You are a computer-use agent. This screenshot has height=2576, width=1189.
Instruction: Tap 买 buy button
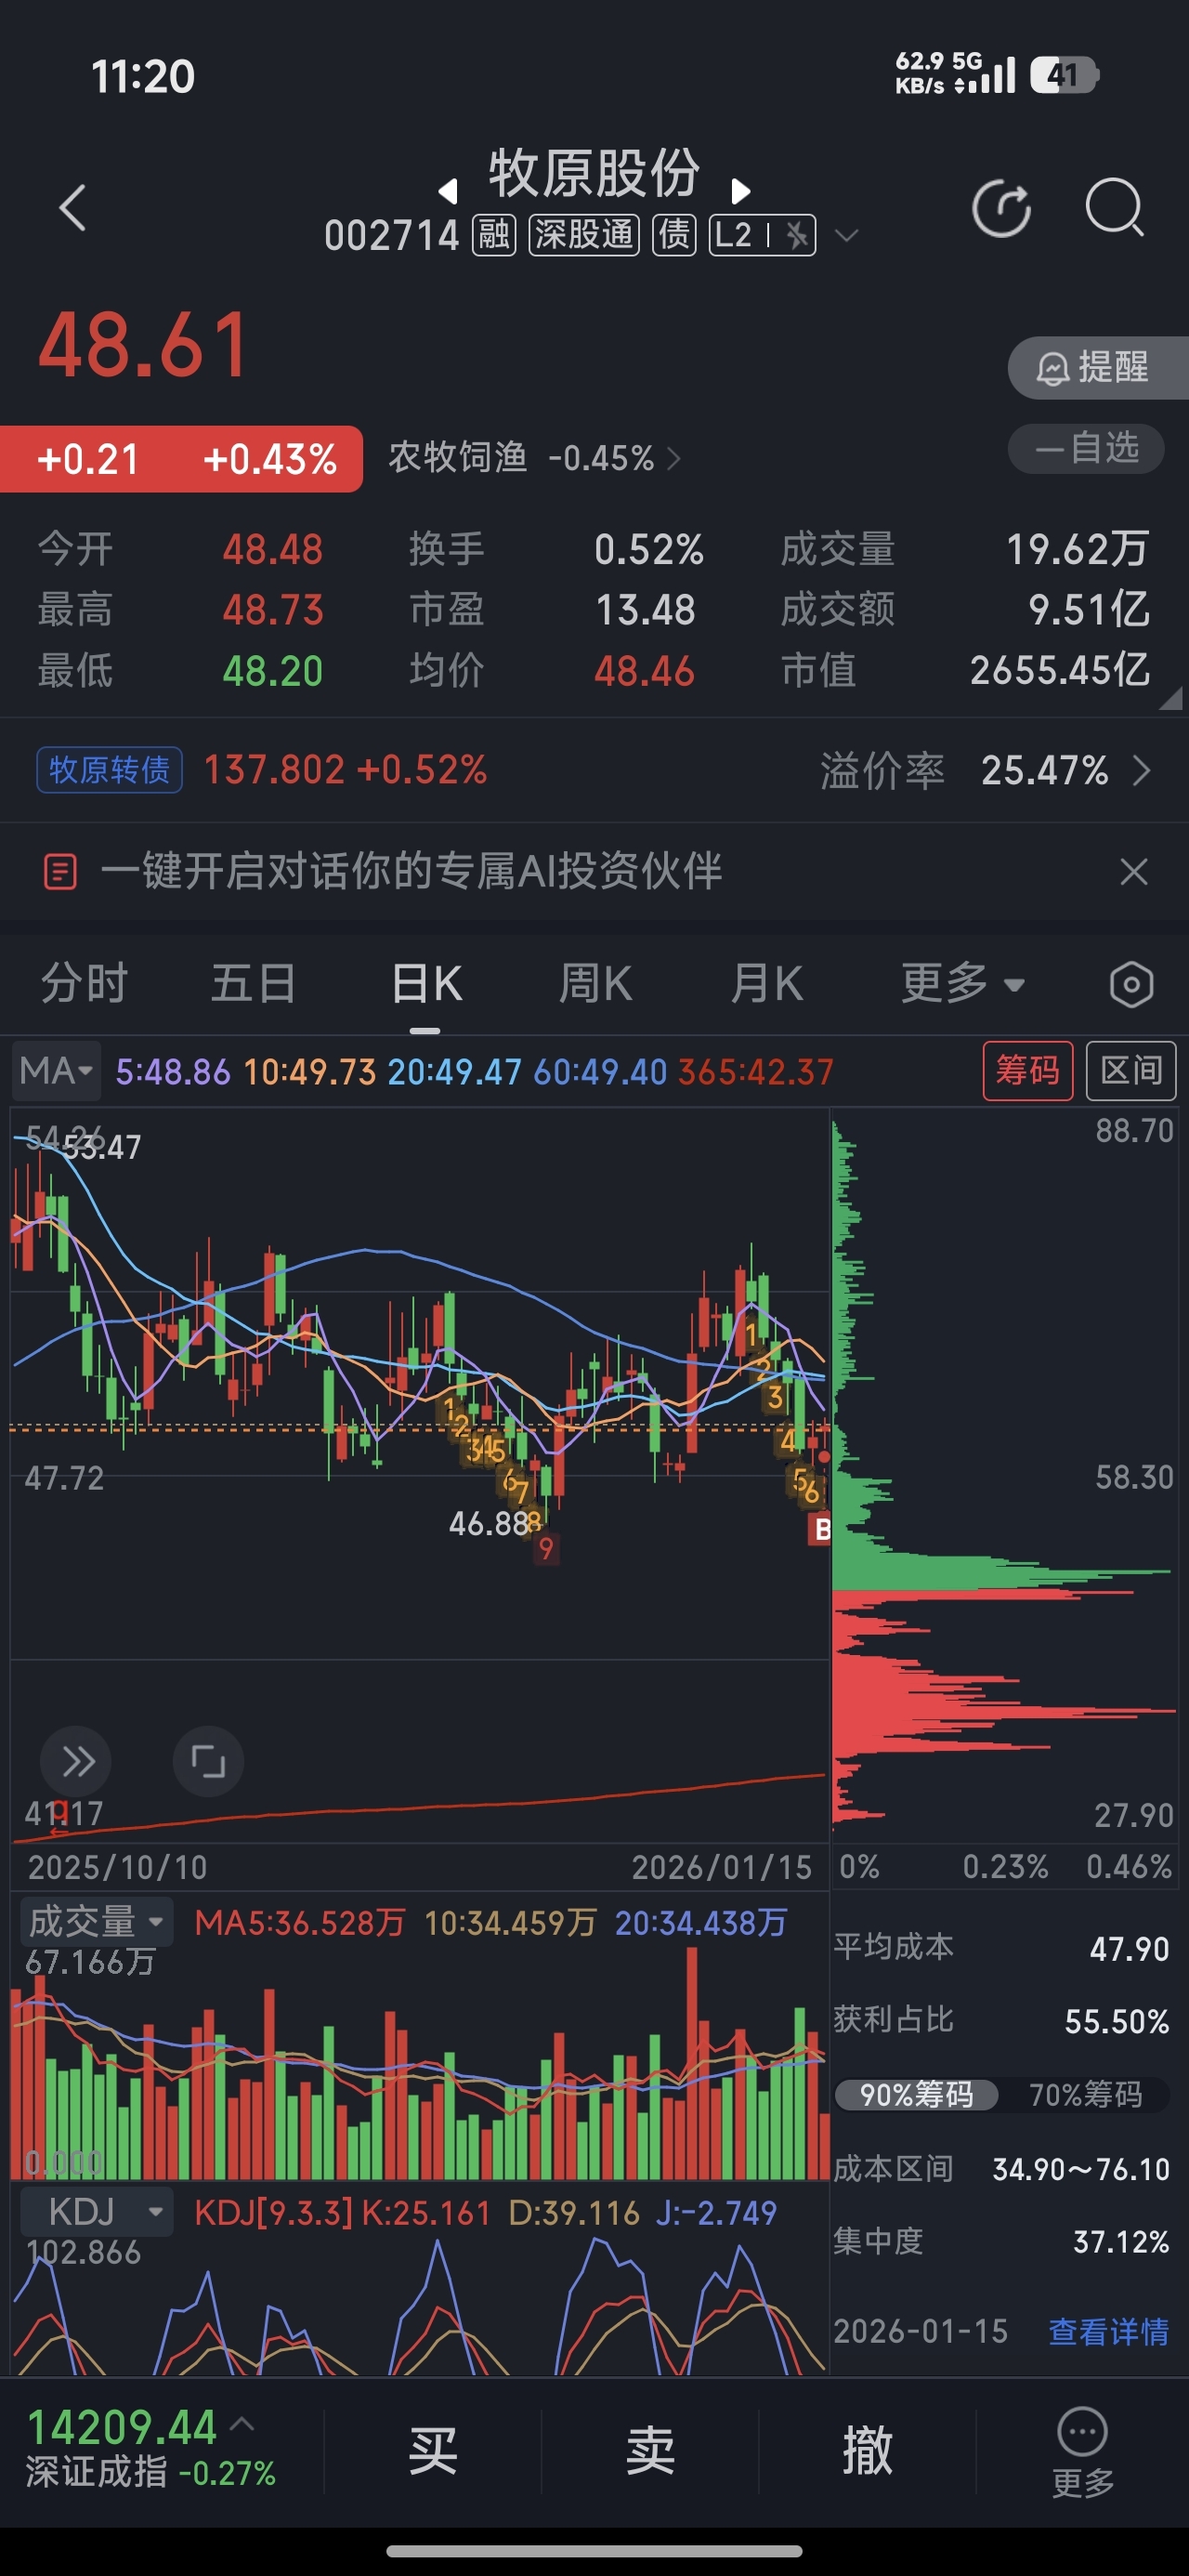(432, 2451)
